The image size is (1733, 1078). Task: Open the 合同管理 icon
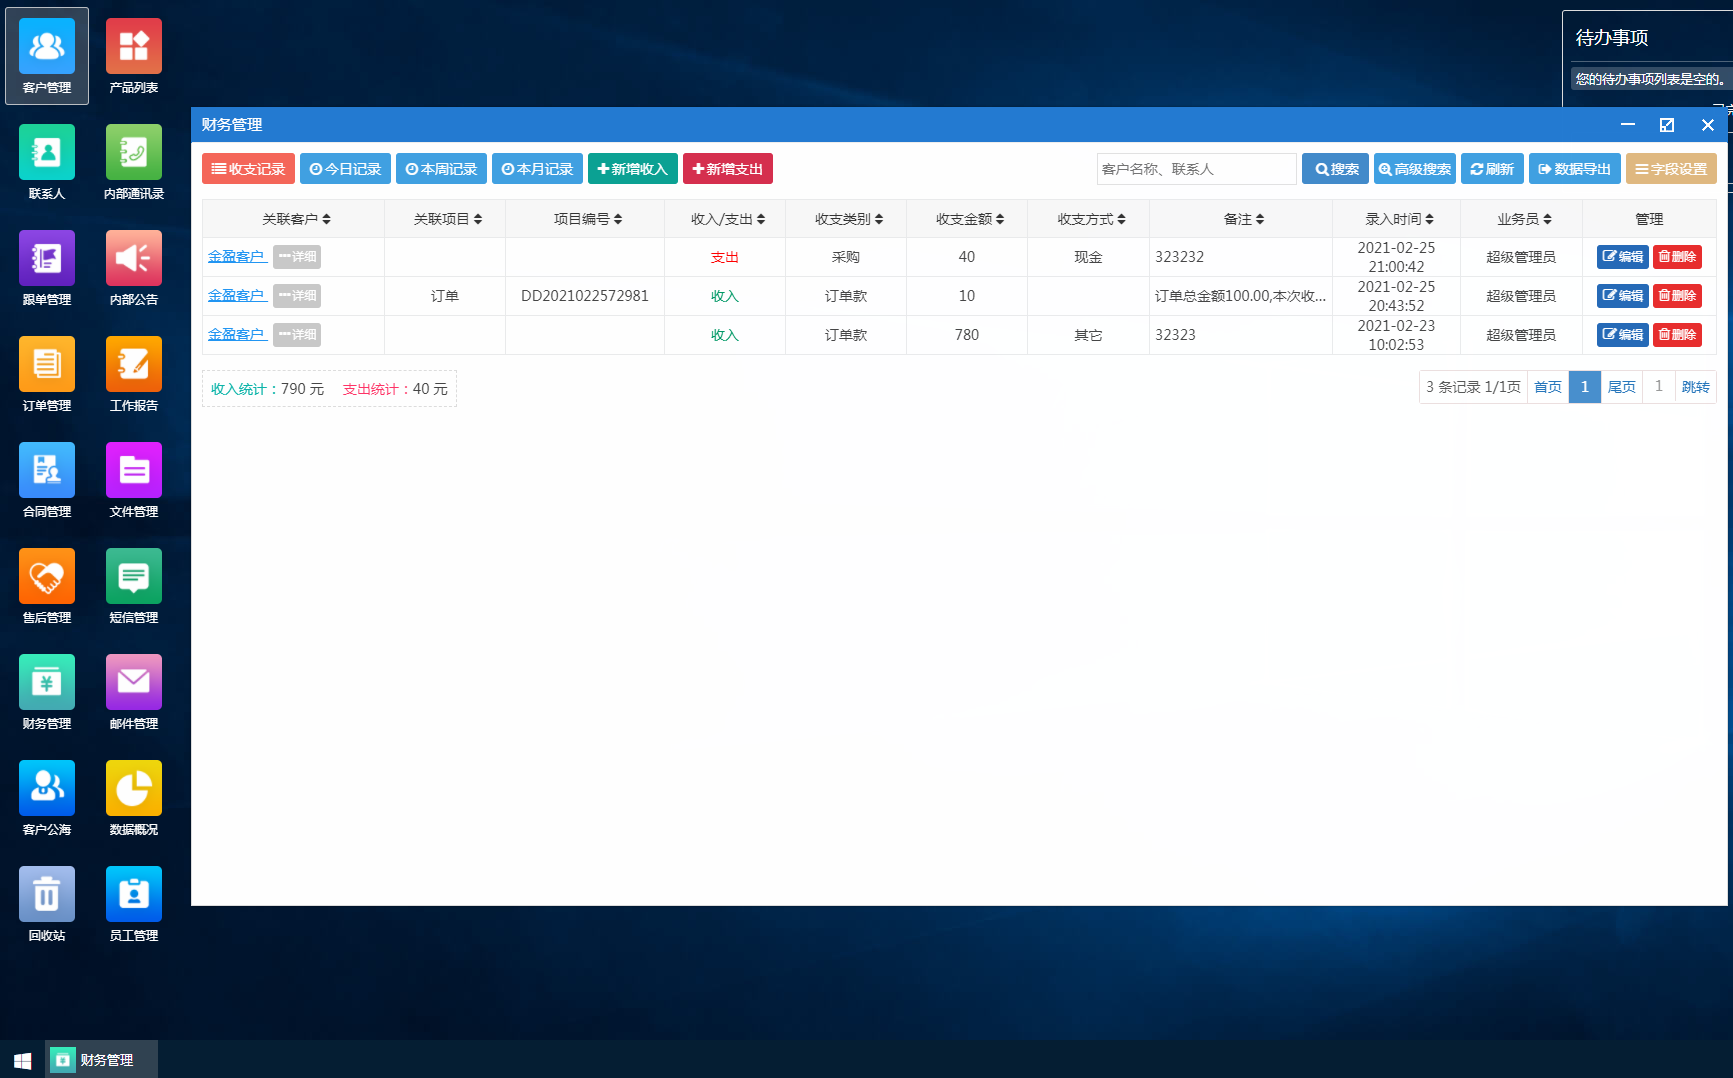47,480
